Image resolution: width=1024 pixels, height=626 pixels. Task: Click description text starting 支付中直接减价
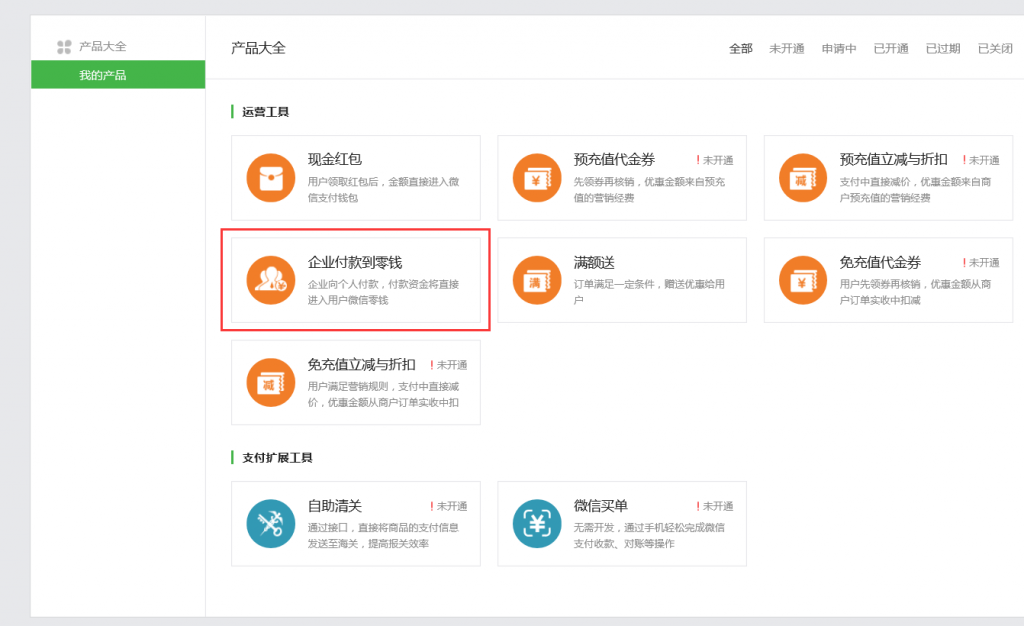[915, 190]
